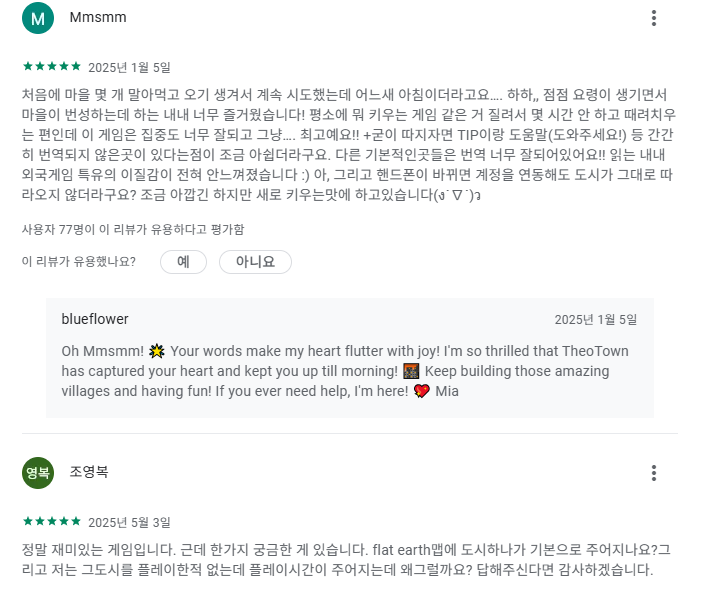Click Mmsmm's review date 2025년 1월 5일
Screen dimensions: 703x589
click(x=129, y=68)
